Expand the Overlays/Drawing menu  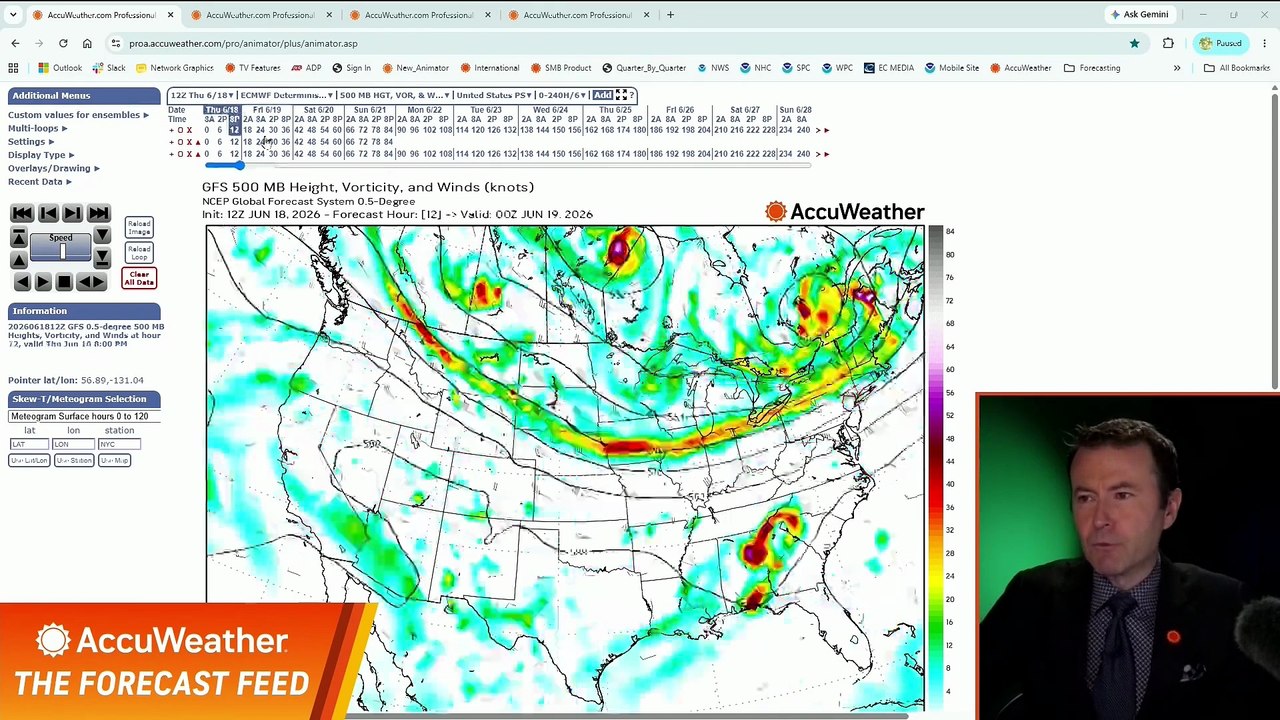53,168
